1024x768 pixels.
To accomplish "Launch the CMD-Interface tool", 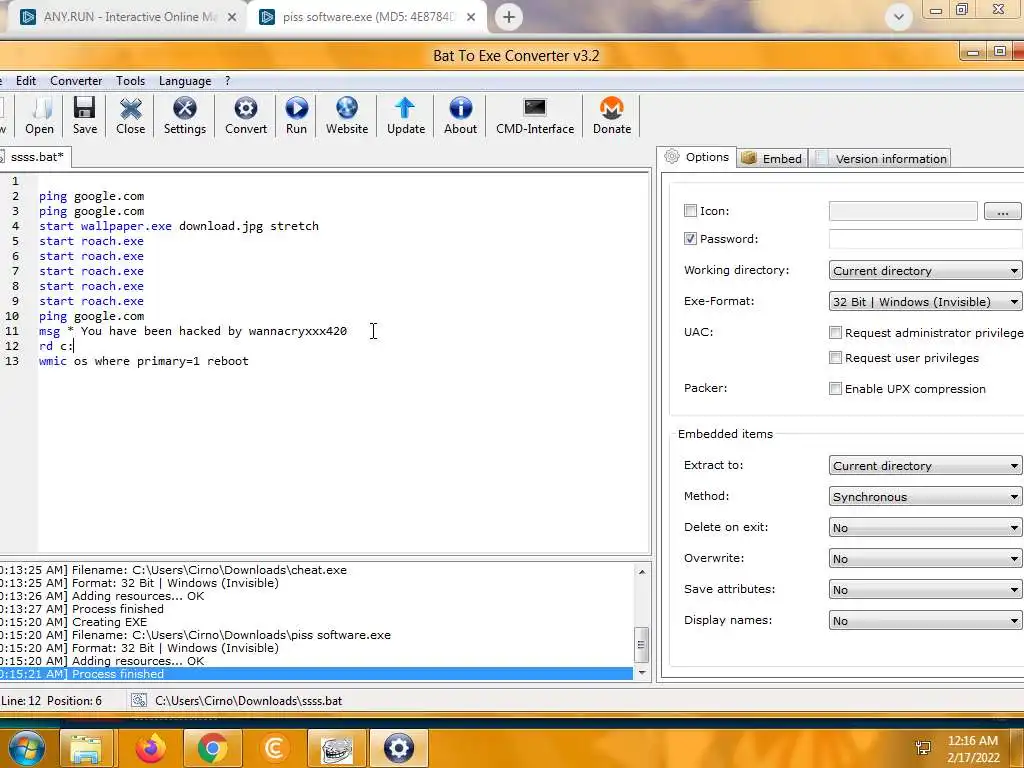I will click(x=535, y=116).
